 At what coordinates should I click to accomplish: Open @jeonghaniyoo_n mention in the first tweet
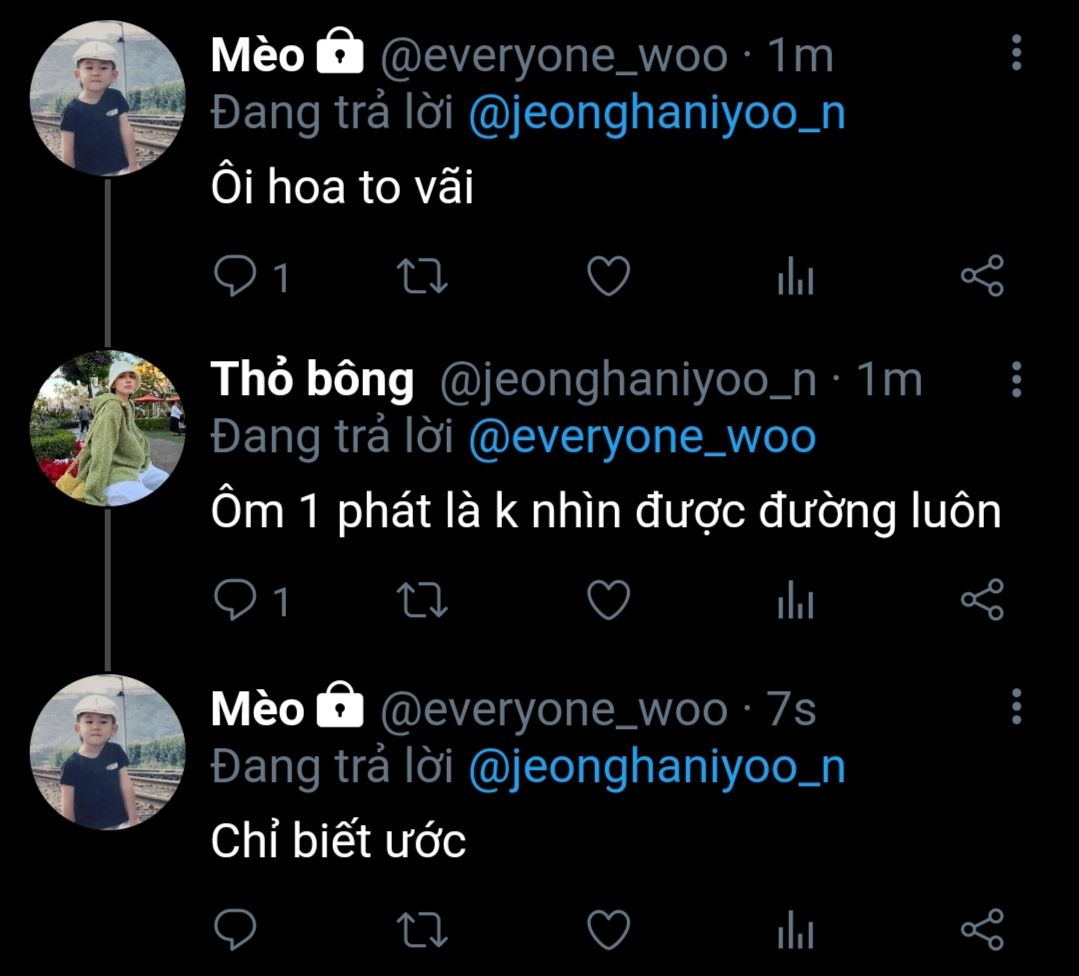click(656, 113)
